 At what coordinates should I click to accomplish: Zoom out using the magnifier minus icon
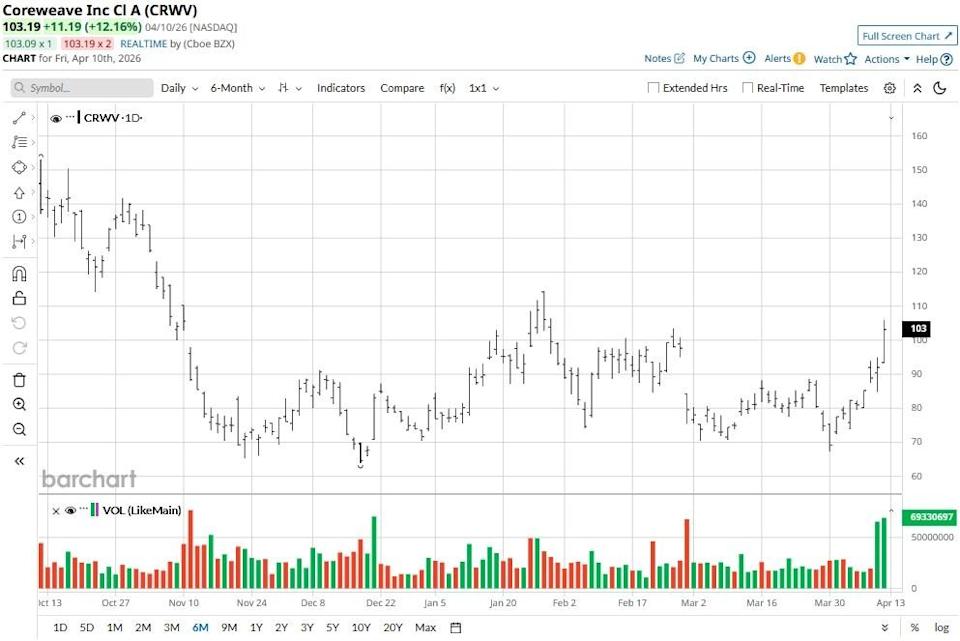pyautogui.click(x=18, y=429)
